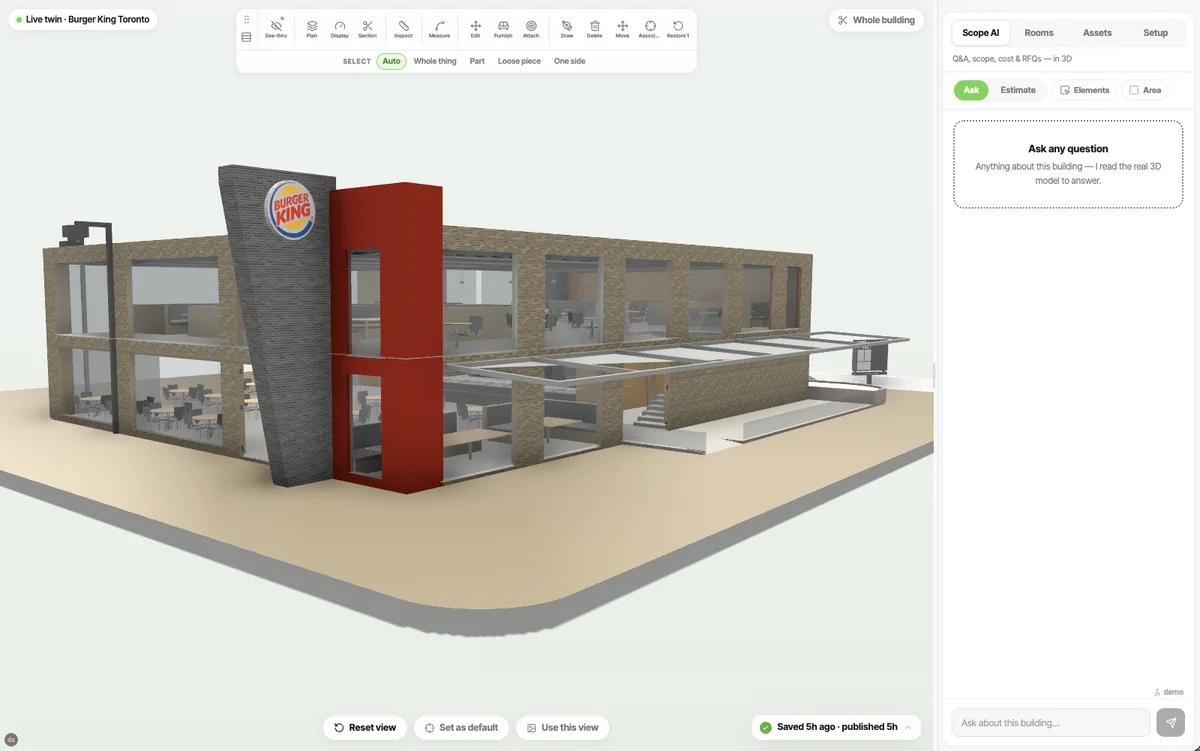Click the Ask about this building input
The height and width of the screenshot is (751, 1200).
(x=1051, y=723)
